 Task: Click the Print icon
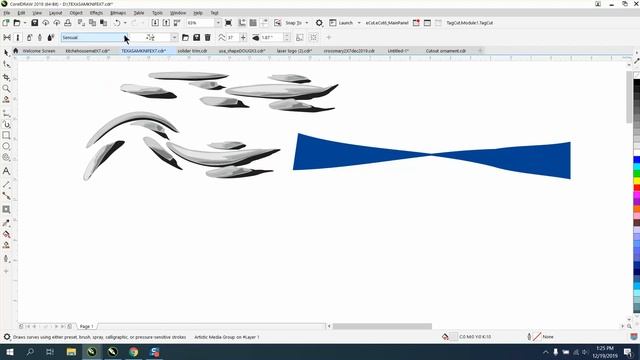(68, 23)
